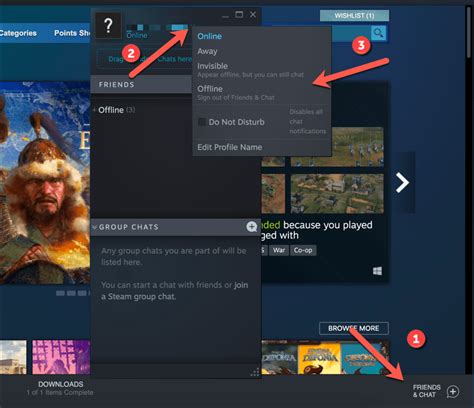Click the Friends section header
Image resolution: width=474 pixels, height=408 pixels.
click(141, 84)
